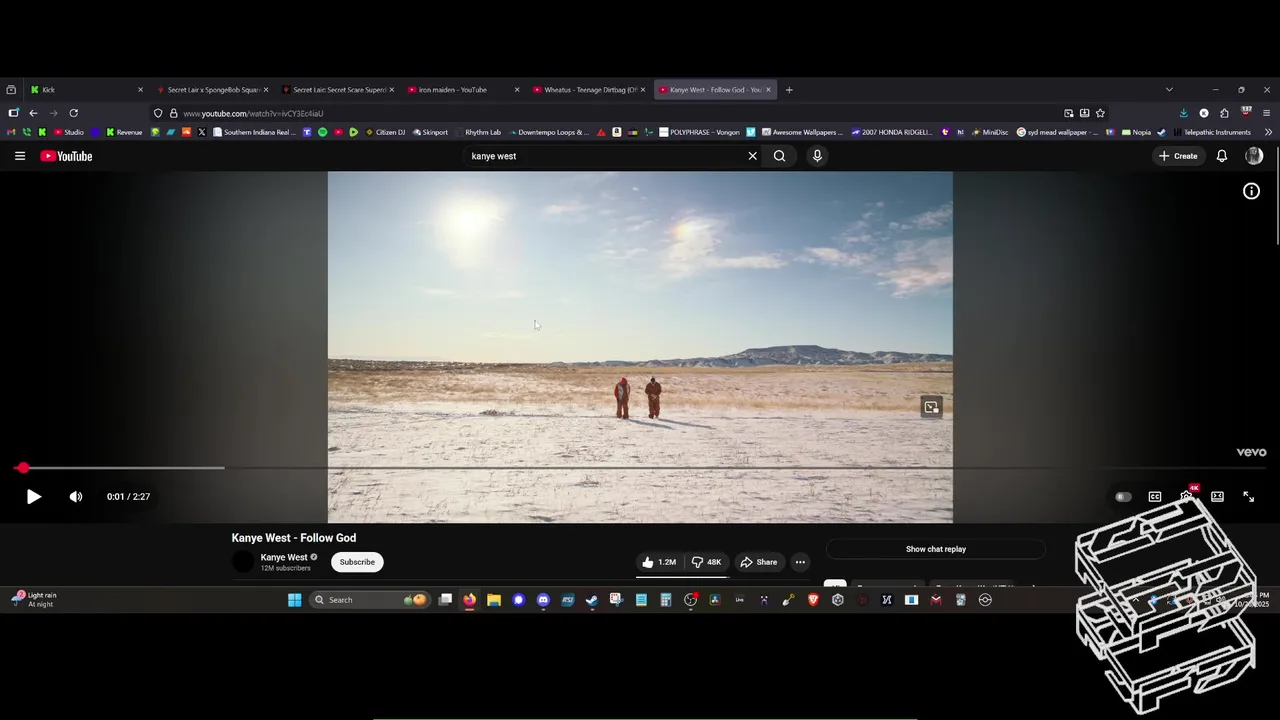Open the POLYPHRASE – Vongon bookmark
The image size is (1280, 720).
(x=698, y=132)
